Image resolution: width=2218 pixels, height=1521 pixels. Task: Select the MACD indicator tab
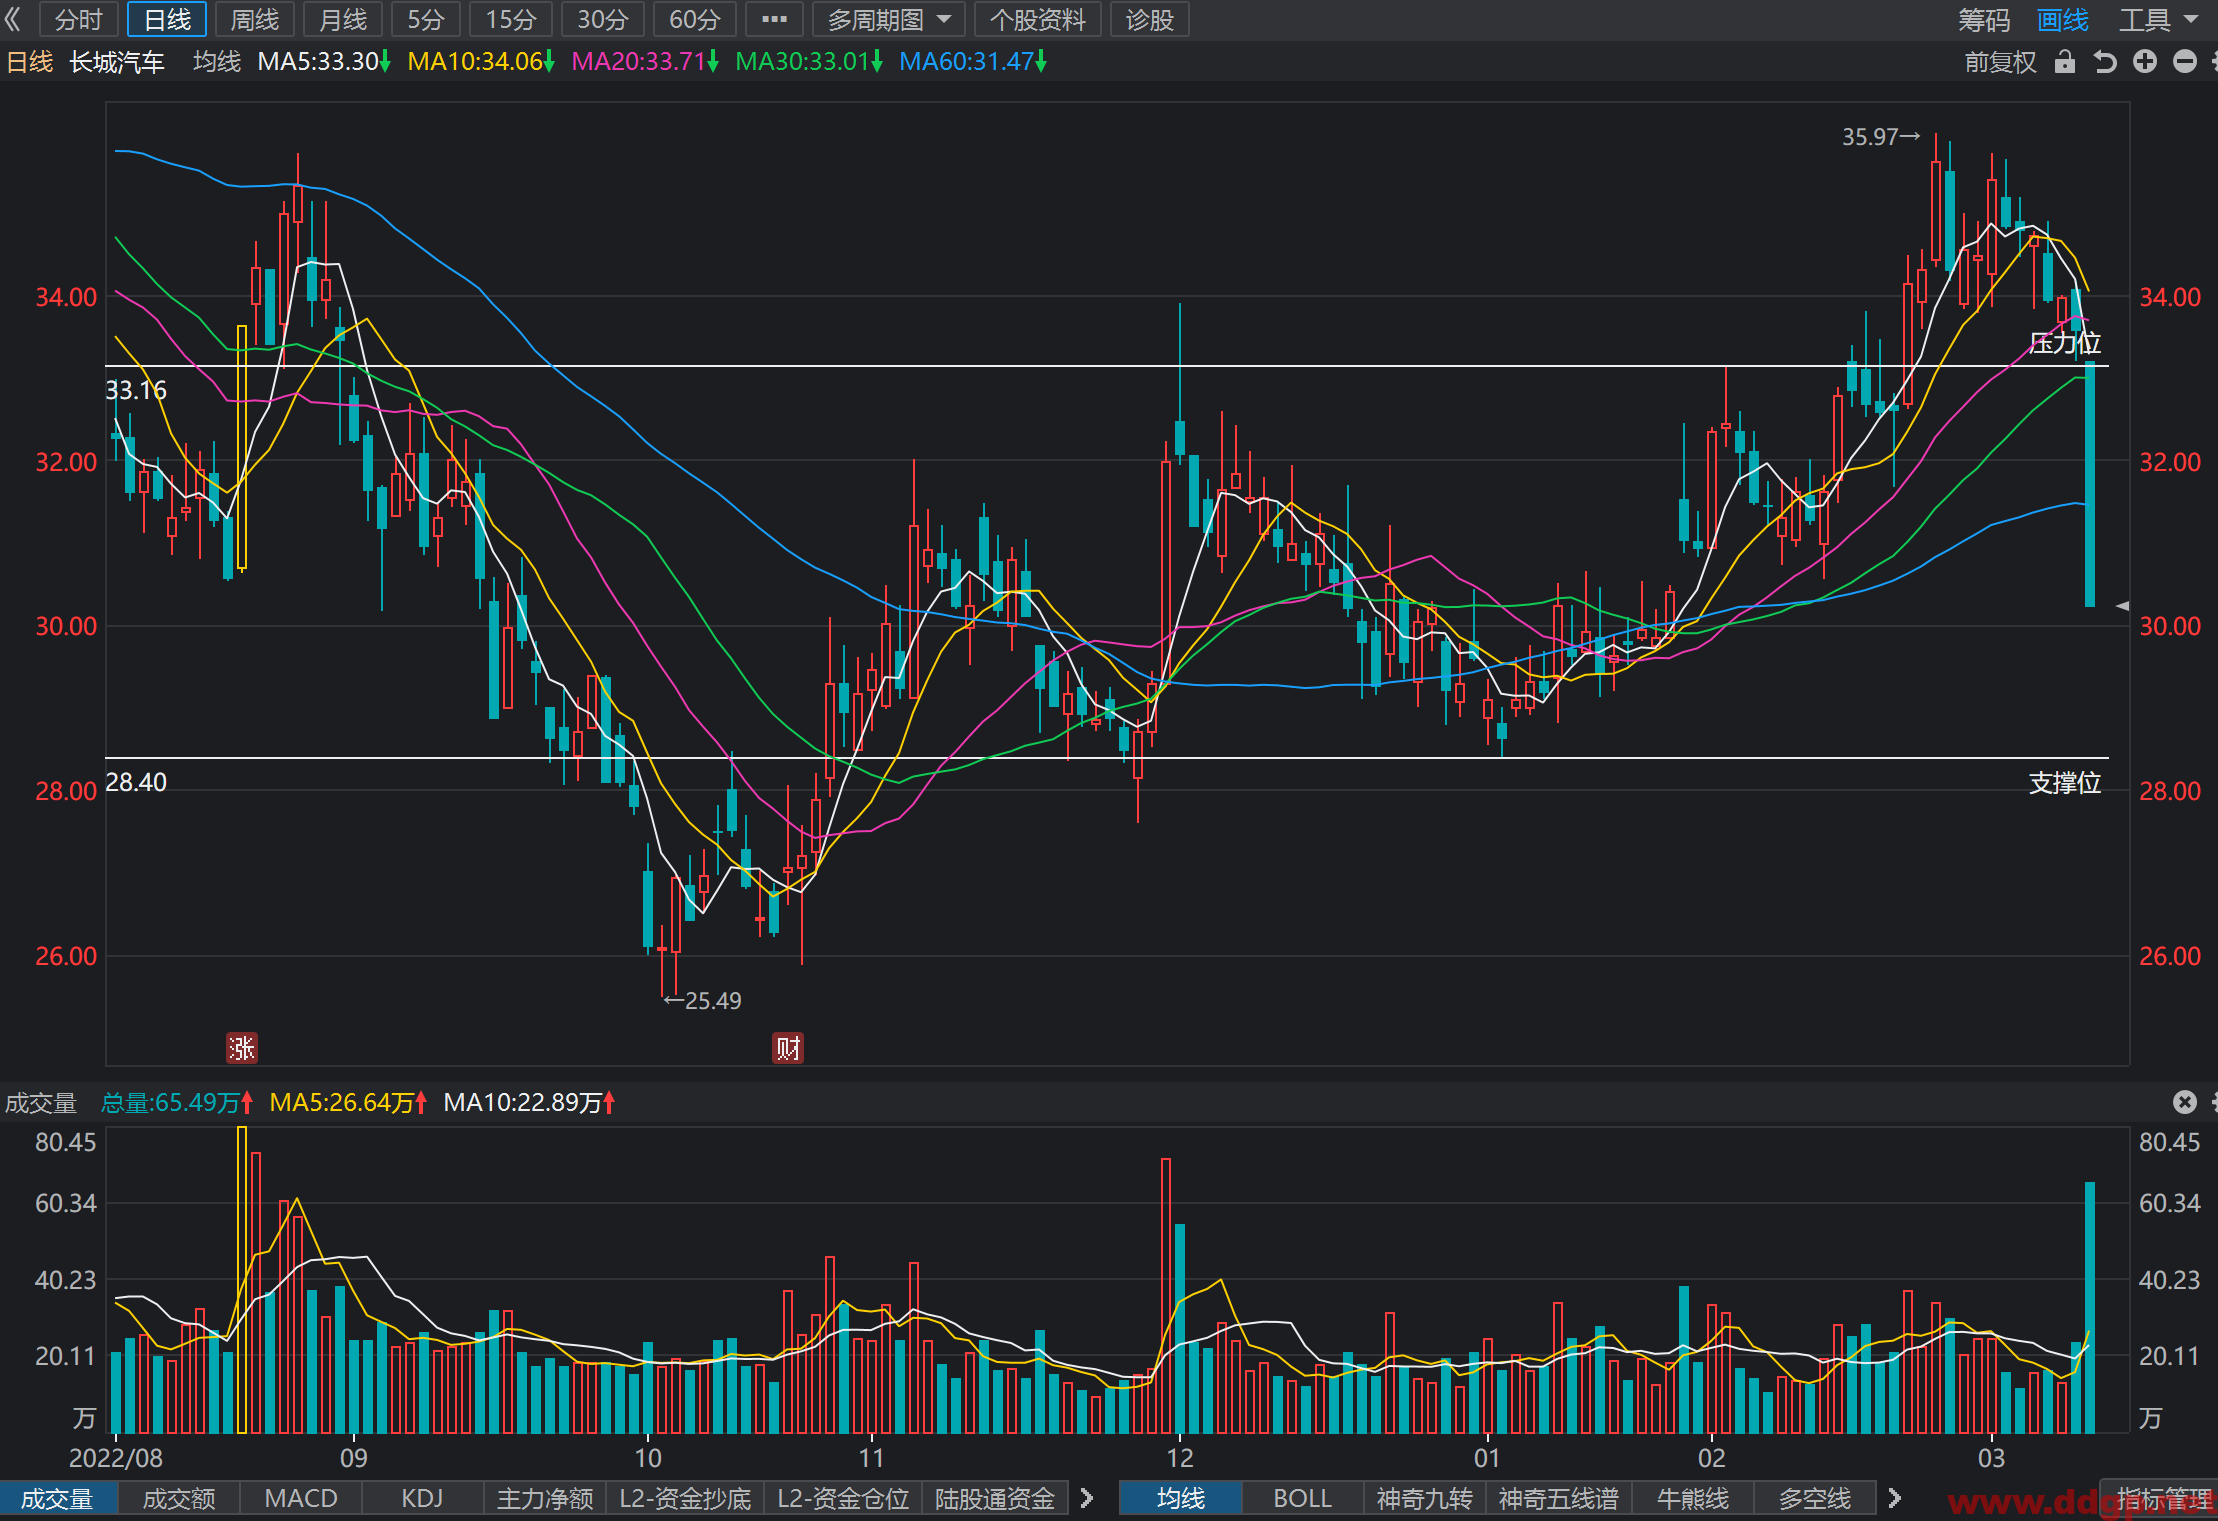coord(301,1498)
